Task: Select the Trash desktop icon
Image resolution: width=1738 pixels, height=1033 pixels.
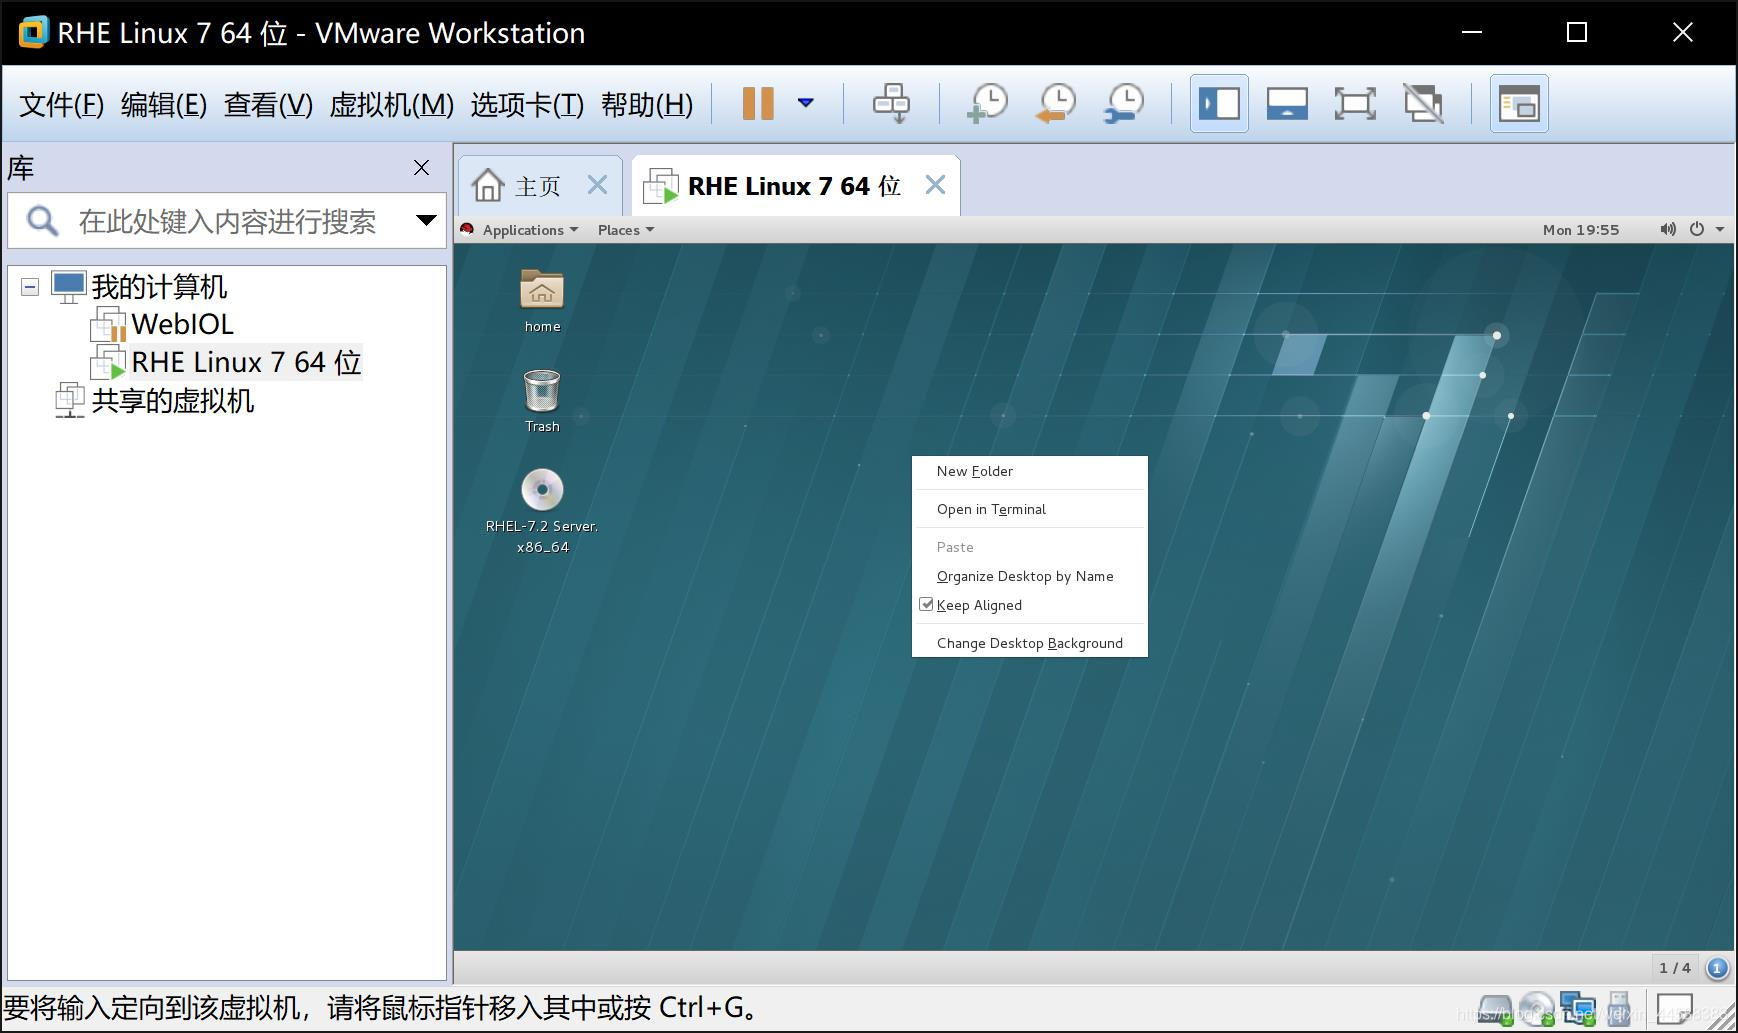Action: (542, 400)
